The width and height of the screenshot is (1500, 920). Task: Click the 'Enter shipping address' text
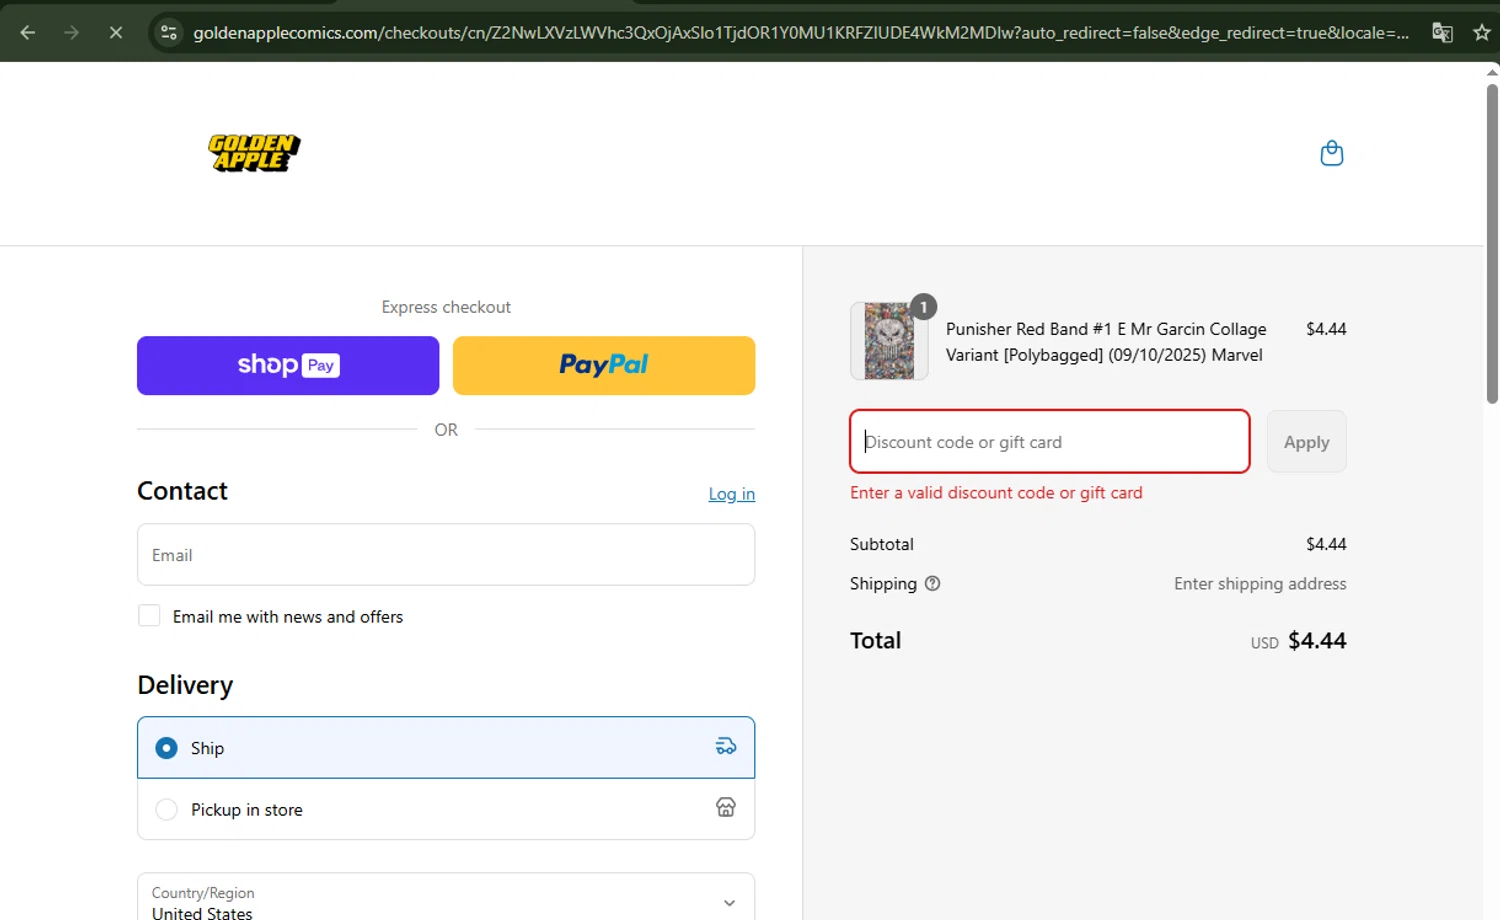coord(1260,583)
